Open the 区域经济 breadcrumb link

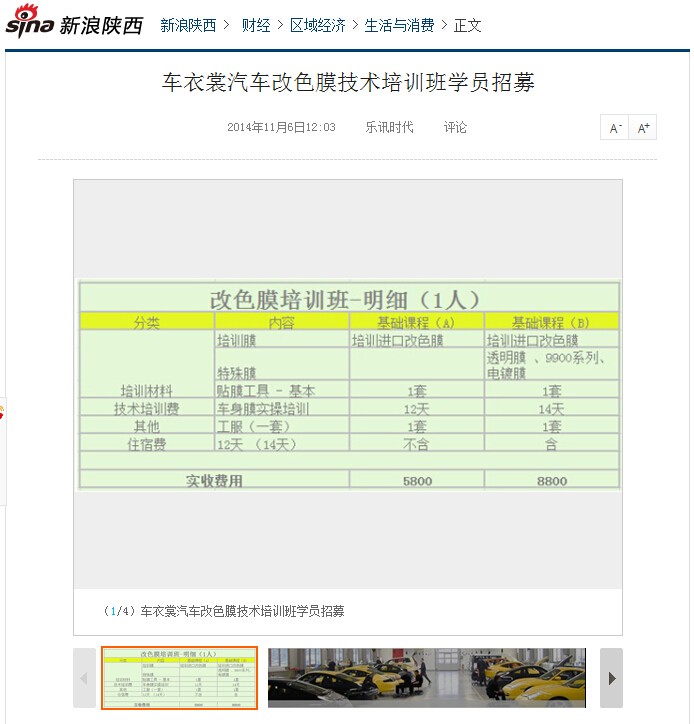pos(318,25)
